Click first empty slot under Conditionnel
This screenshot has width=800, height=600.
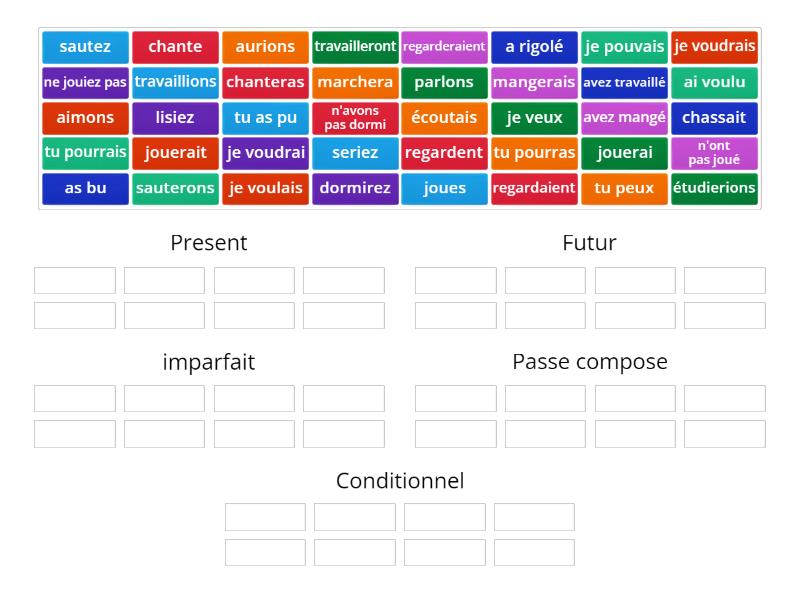pos(265,517)
